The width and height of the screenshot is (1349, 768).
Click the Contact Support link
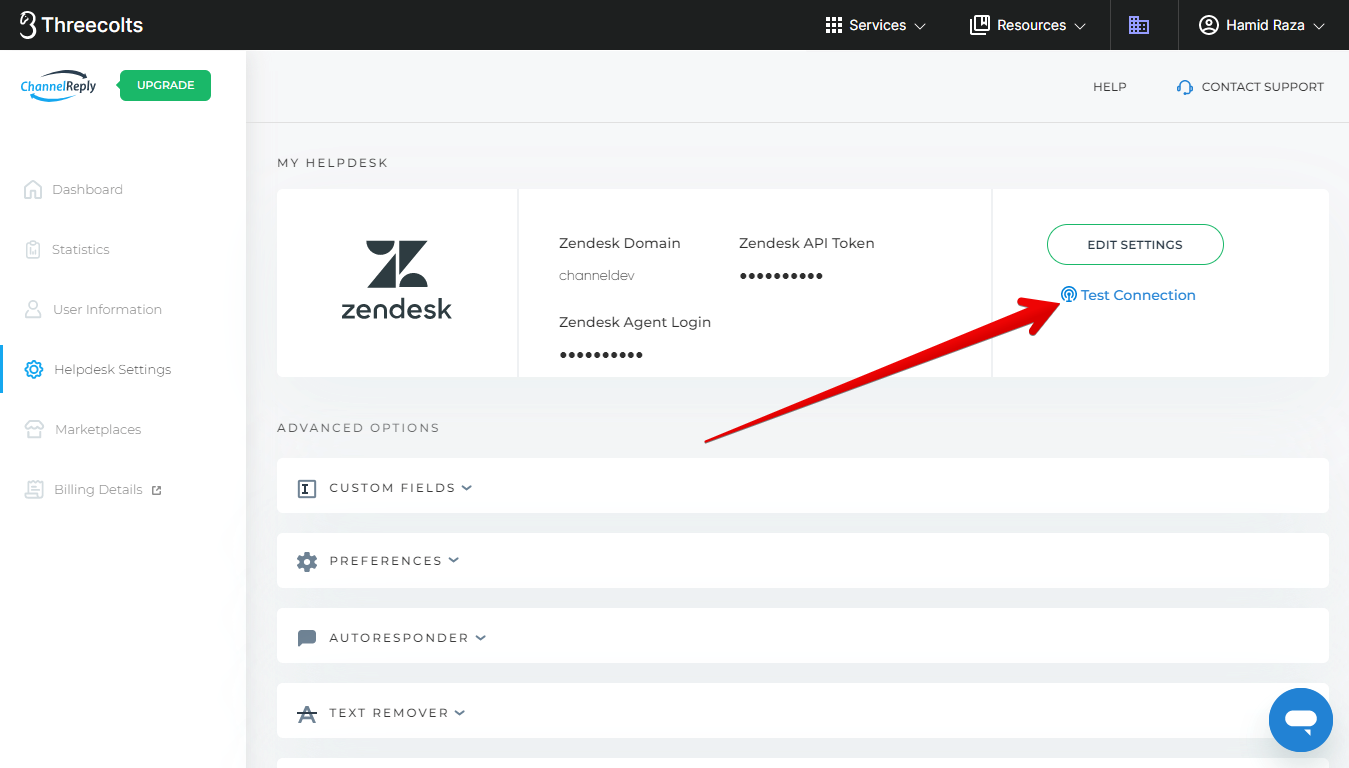pyautogui.click(x=1263, y=87)
